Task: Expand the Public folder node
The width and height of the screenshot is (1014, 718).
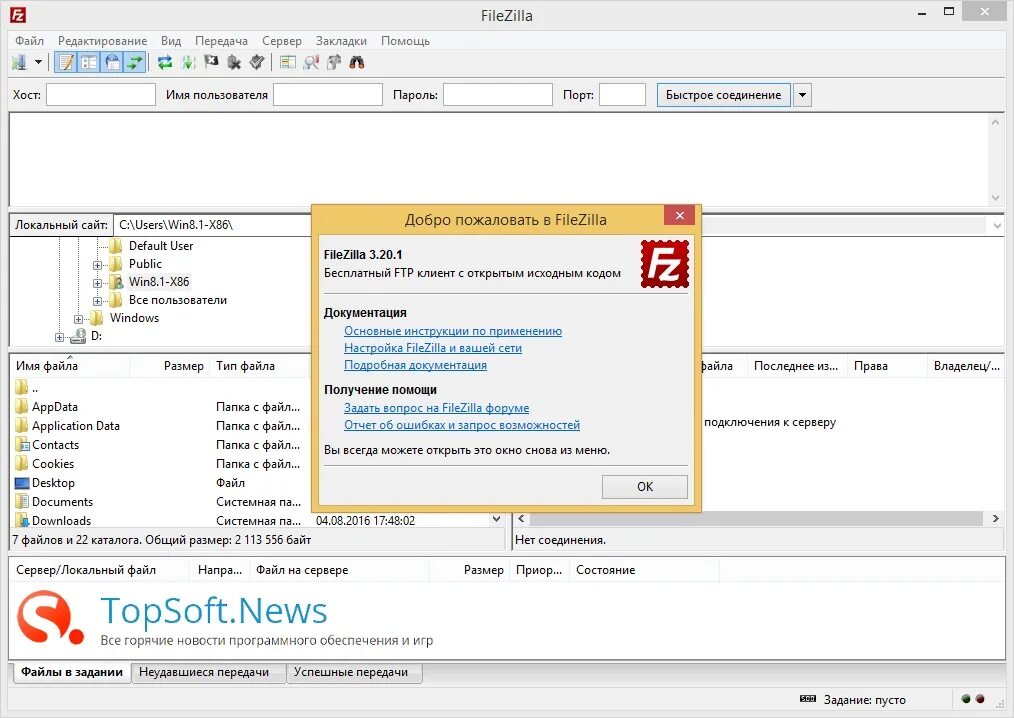Action: pos(97,265)
